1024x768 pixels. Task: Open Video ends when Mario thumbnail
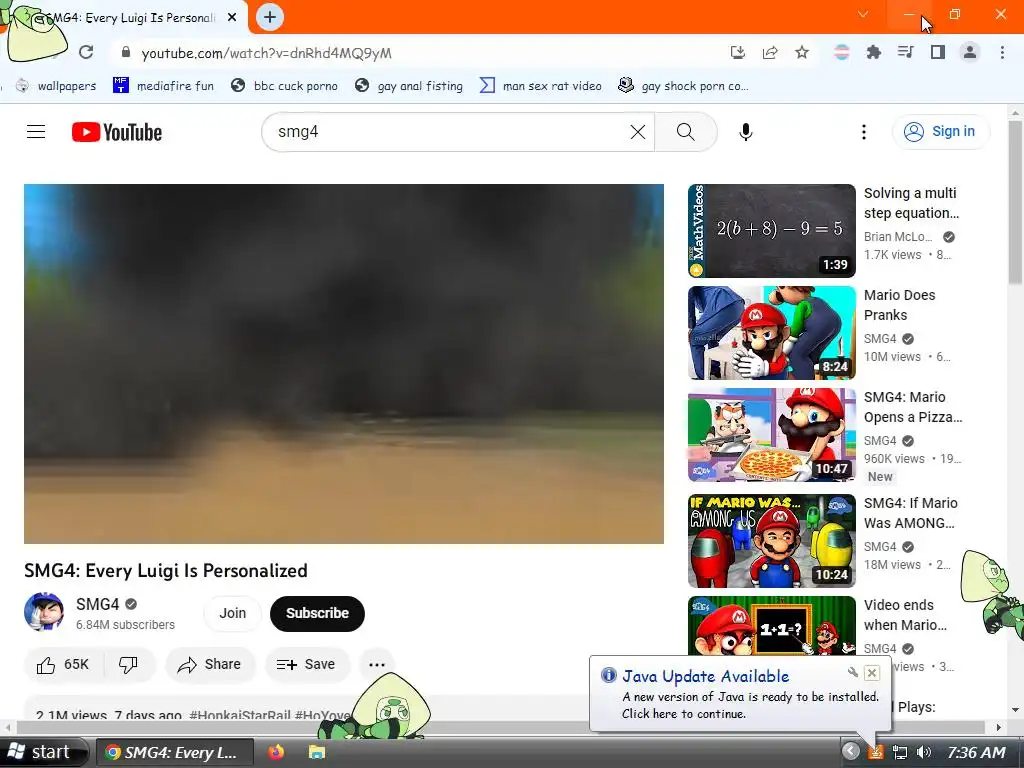(x=771, y=626)
